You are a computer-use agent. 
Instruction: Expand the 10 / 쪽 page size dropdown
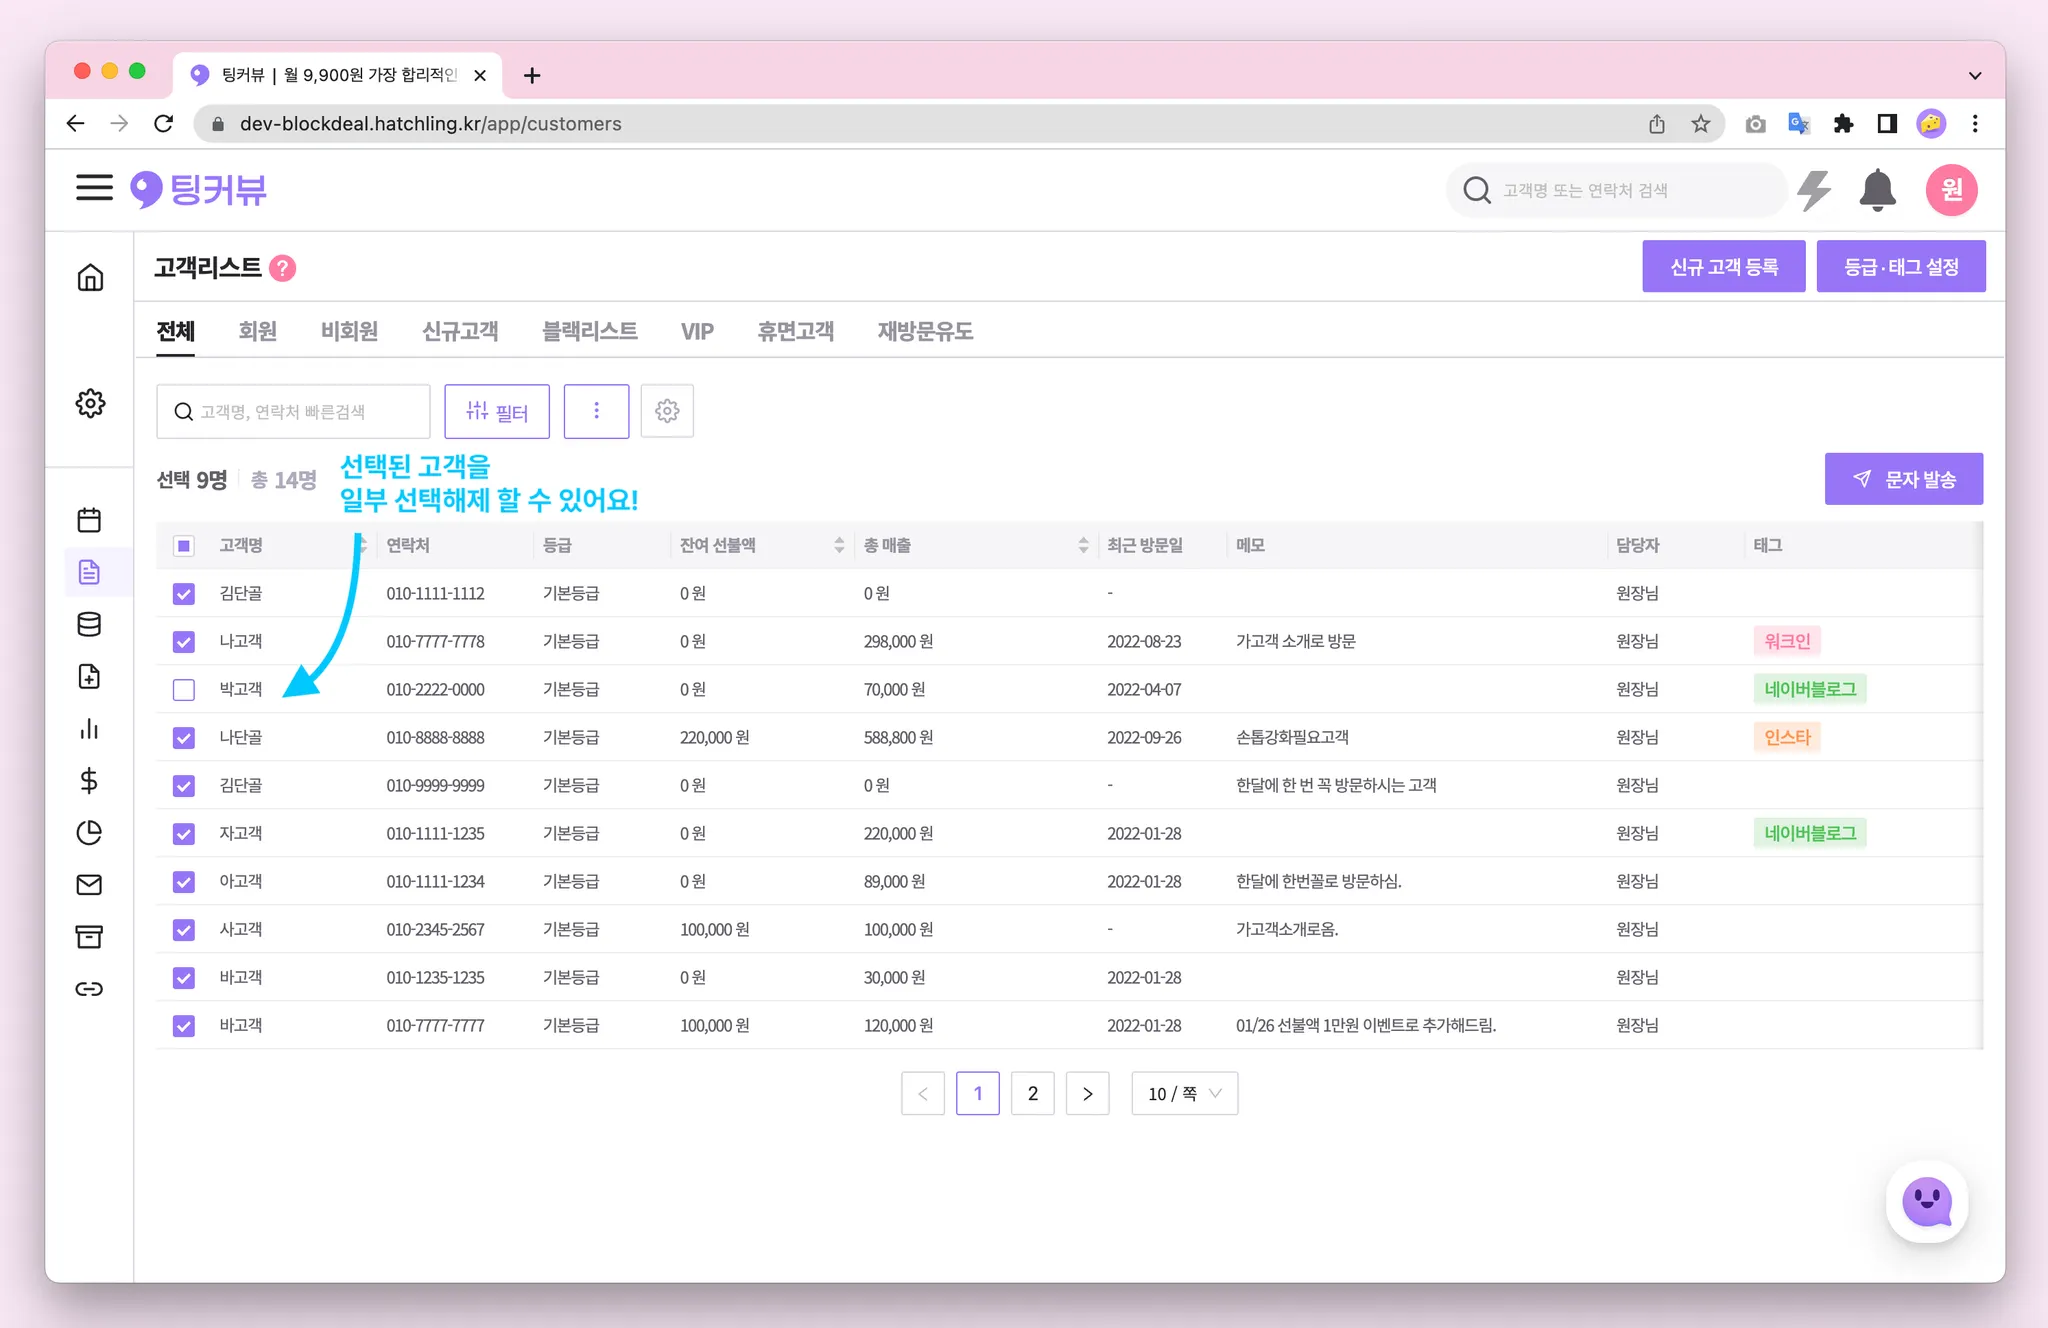pyautogui.click(x=1184, y=1094)
